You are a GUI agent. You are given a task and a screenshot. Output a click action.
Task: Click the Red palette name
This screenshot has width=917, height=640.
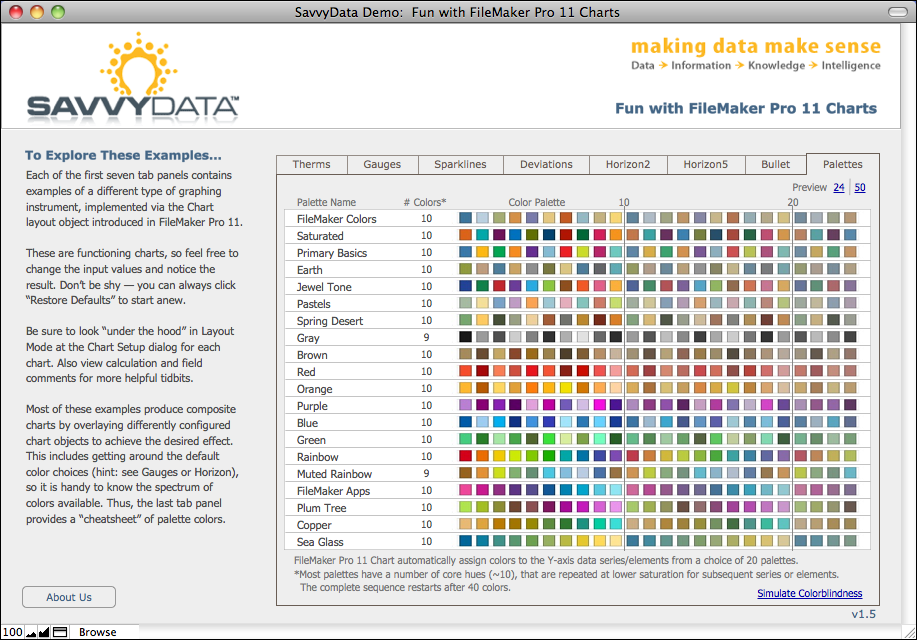click(306, 371)
